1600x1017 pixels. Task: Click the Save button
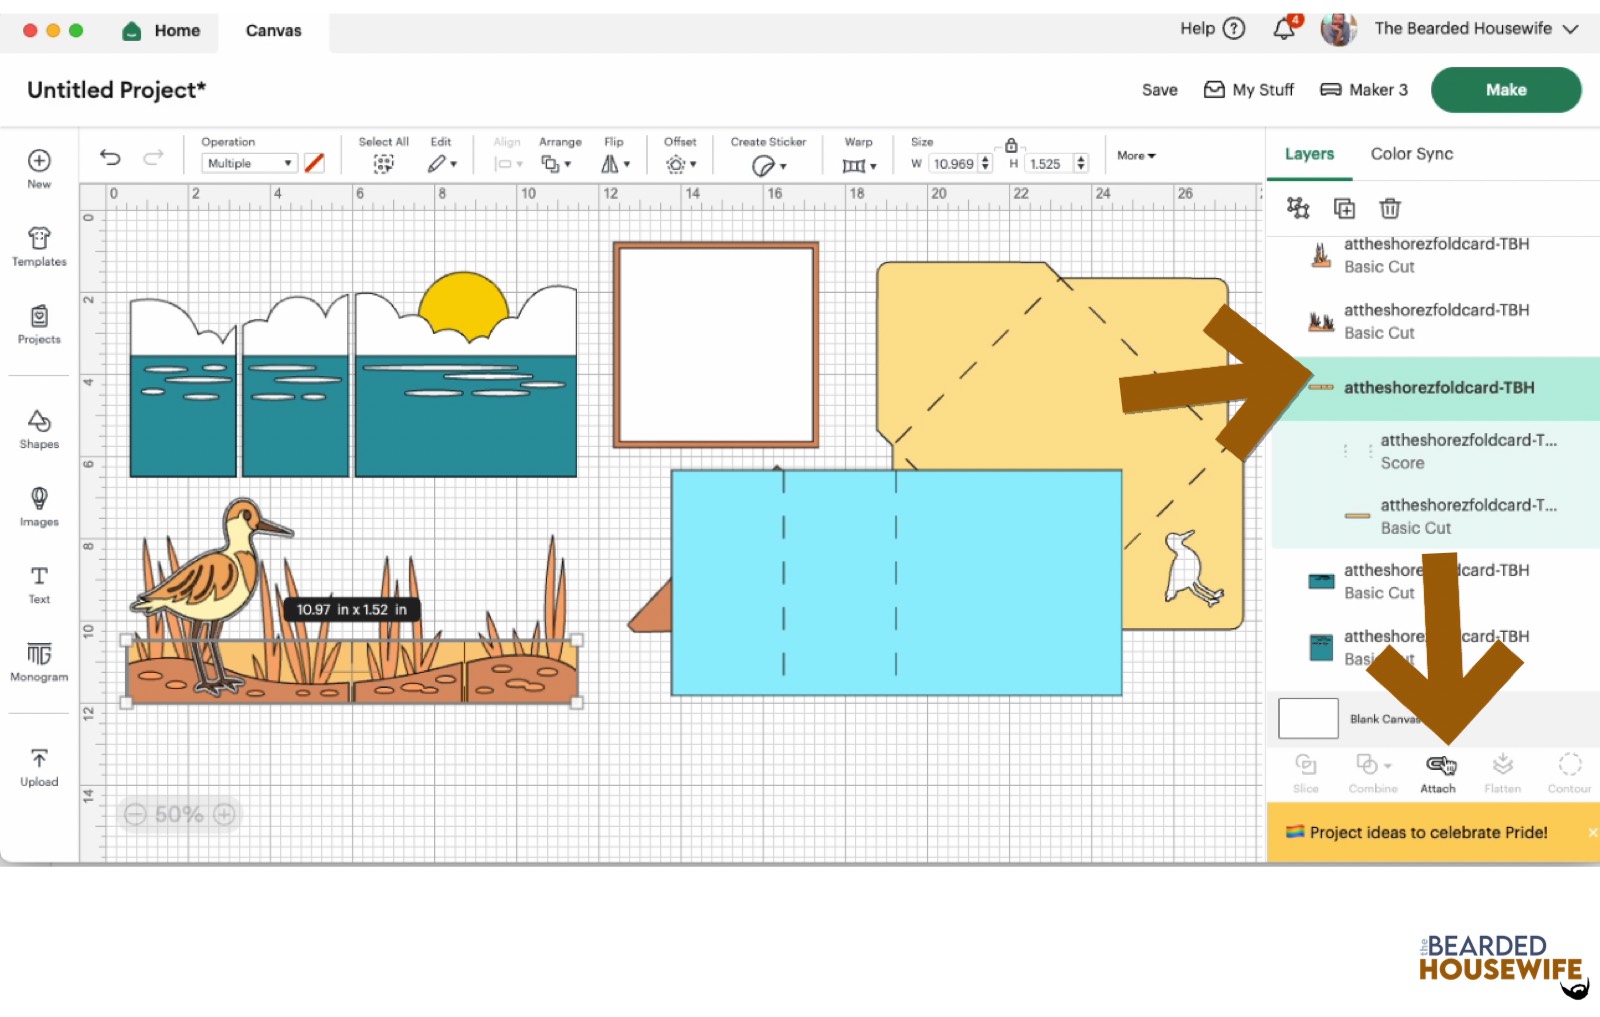point(1160,90)
